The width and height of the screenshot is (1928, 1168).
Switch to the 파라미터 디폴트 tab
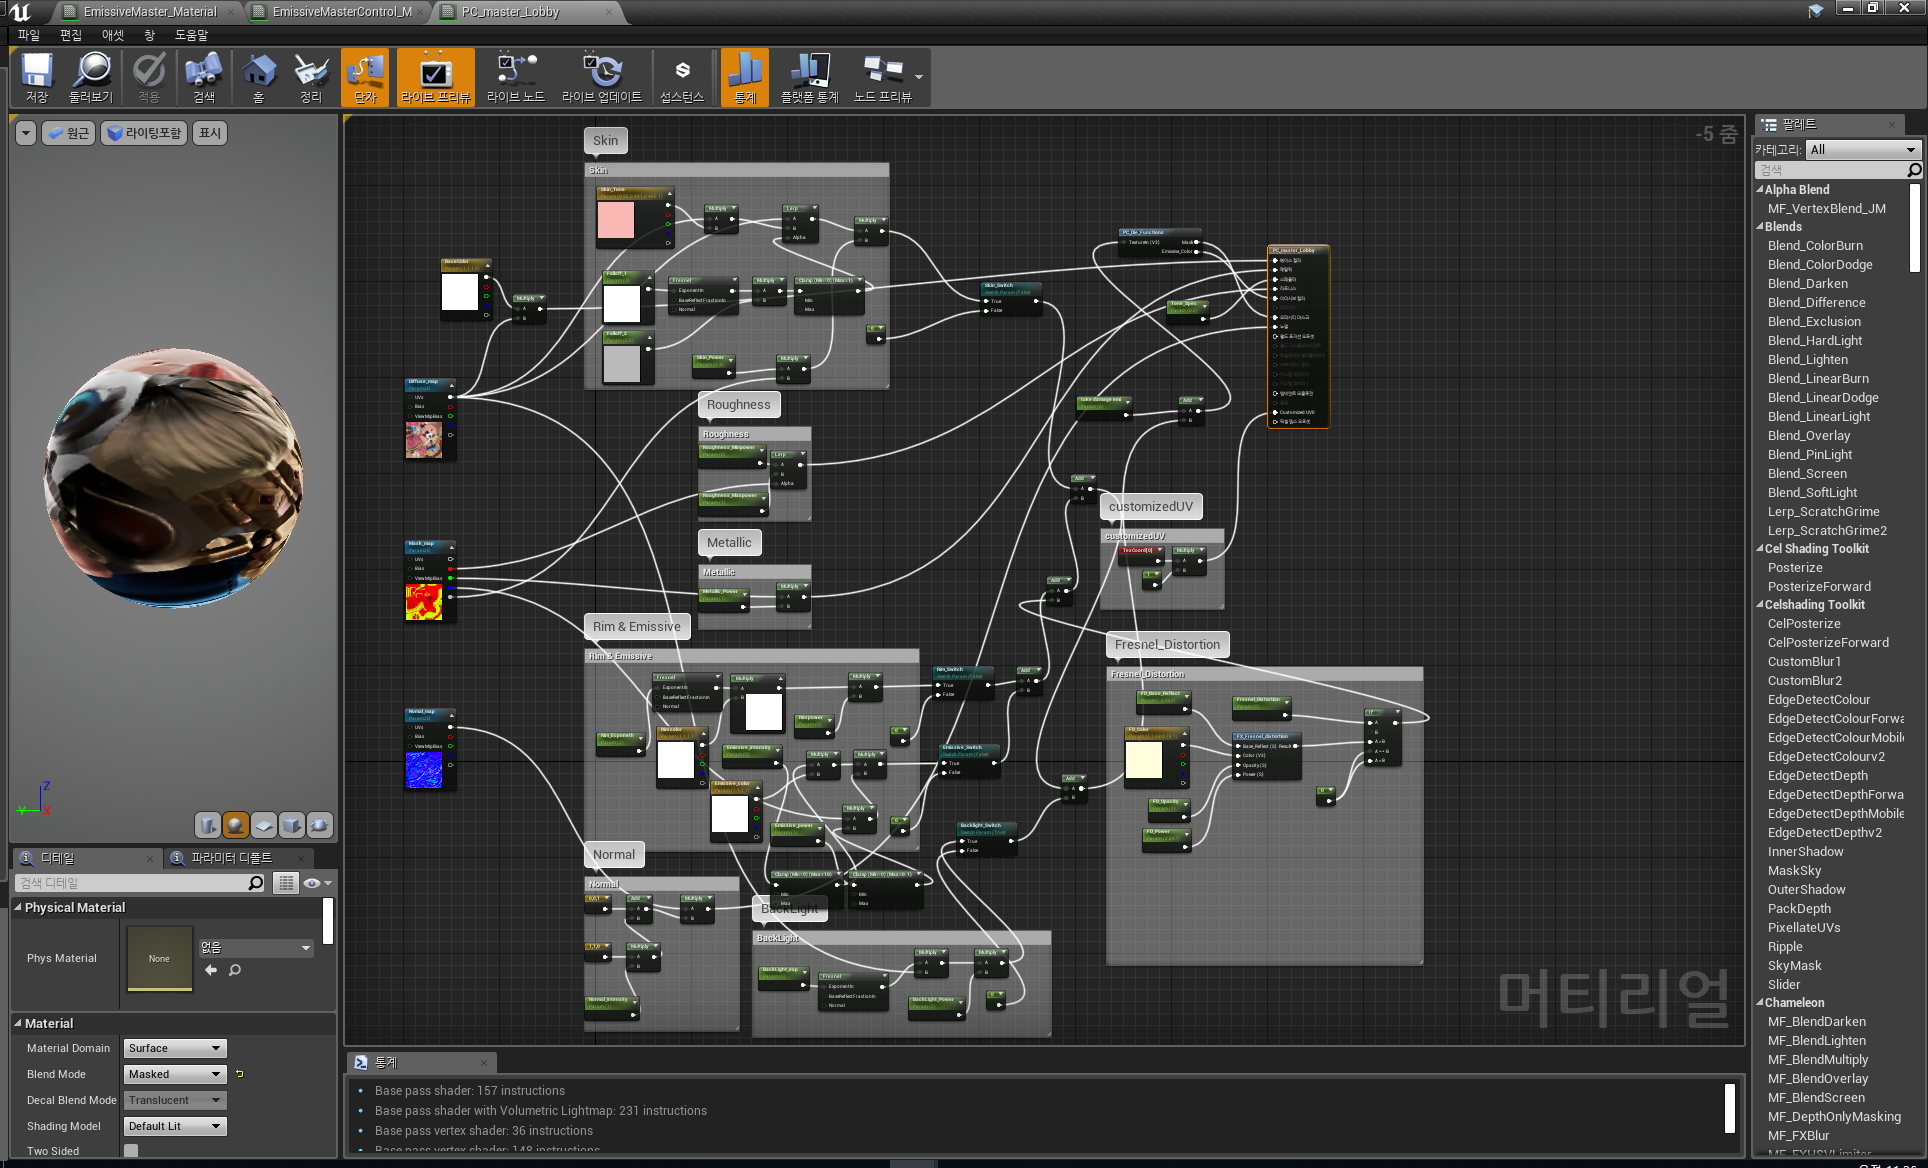[232, 858]
